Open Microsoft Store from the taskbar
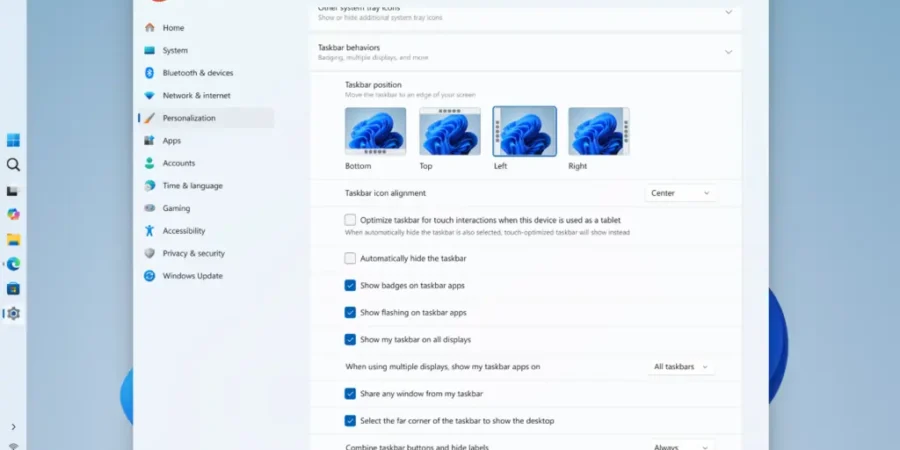This screenshot has width=900, height=450. (13, 289)
